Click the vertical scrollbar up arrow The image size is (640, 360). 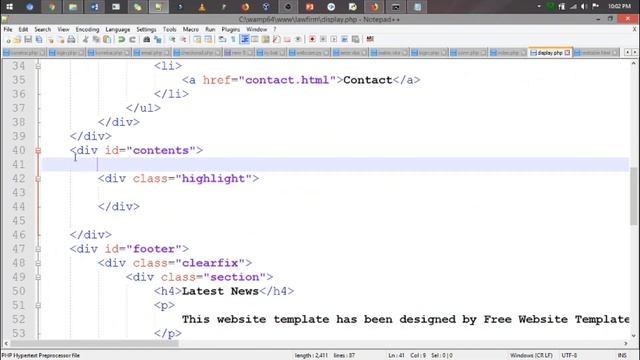[x=633, y=63]
